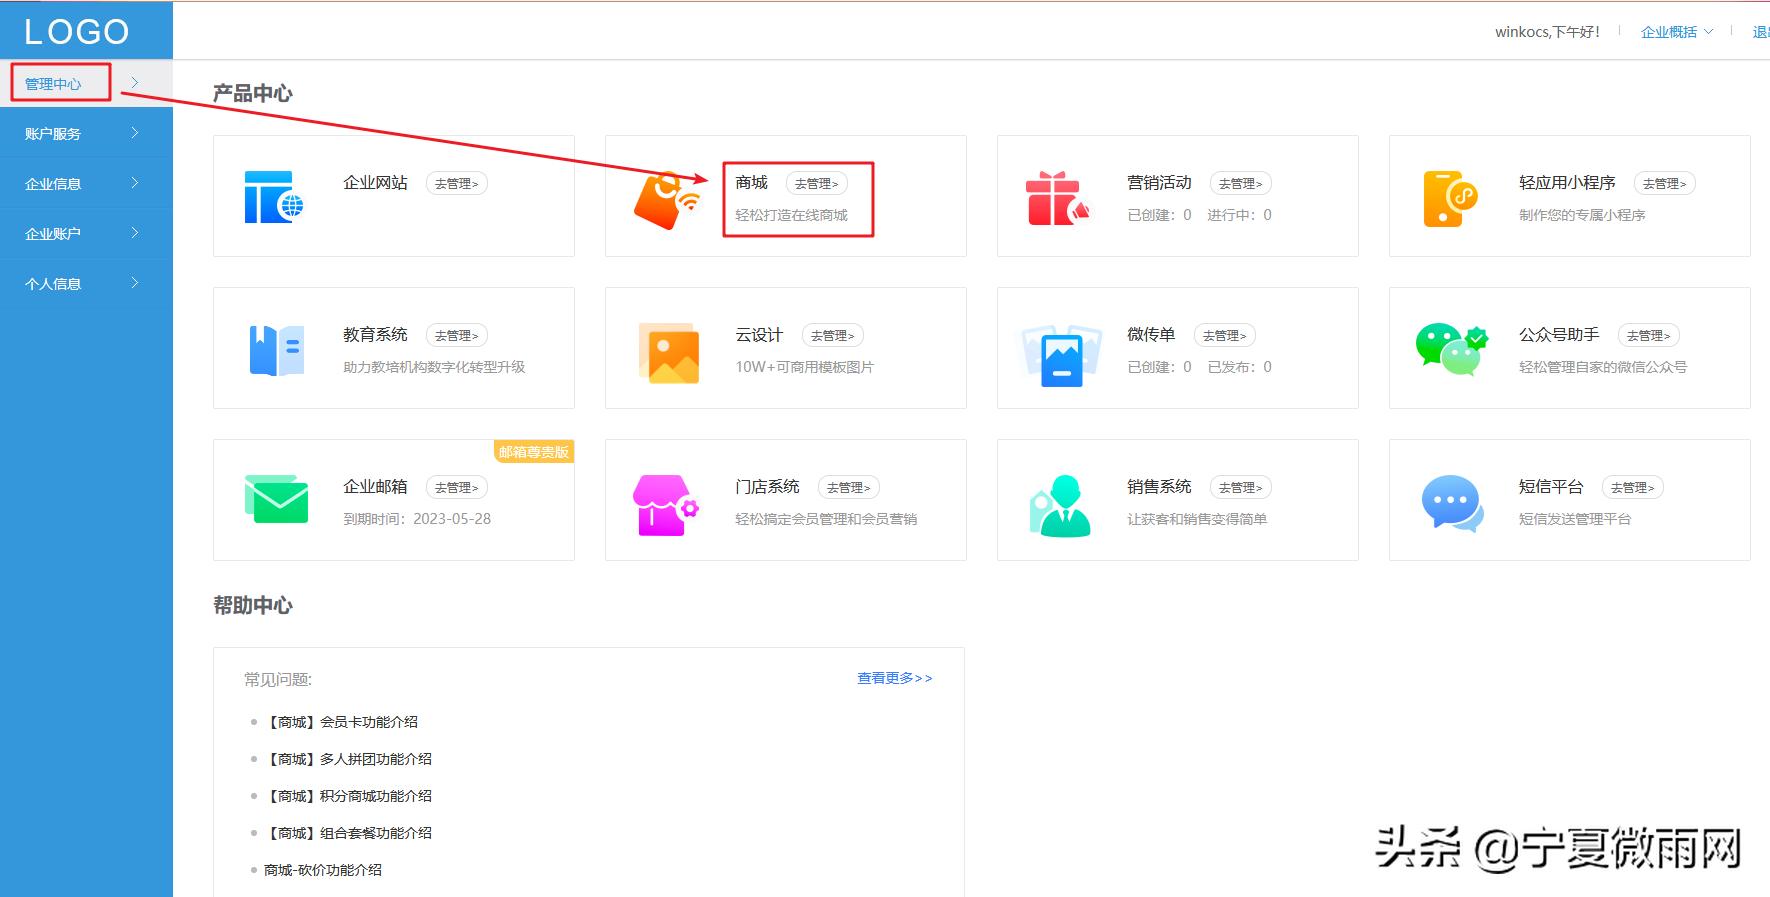The image size is (1770, 897).
Task: Click 去管理 button for 云设计
Action: click(833, 336)
